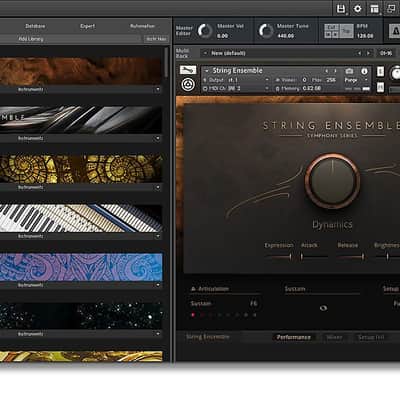Click the BPM value 120.00
This screenshot has height=400, width=400.
[x=365, y=36]
